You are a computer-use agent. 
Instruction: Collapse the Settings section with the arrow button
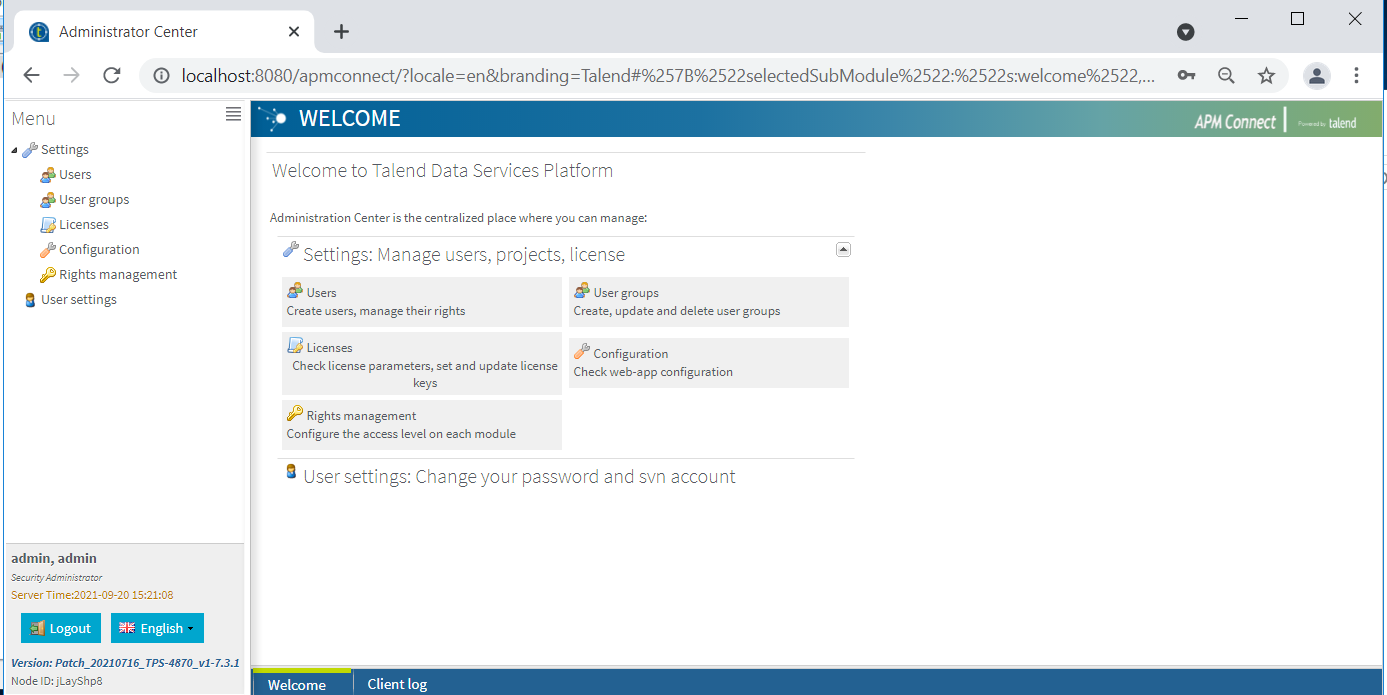pos(843,250)
